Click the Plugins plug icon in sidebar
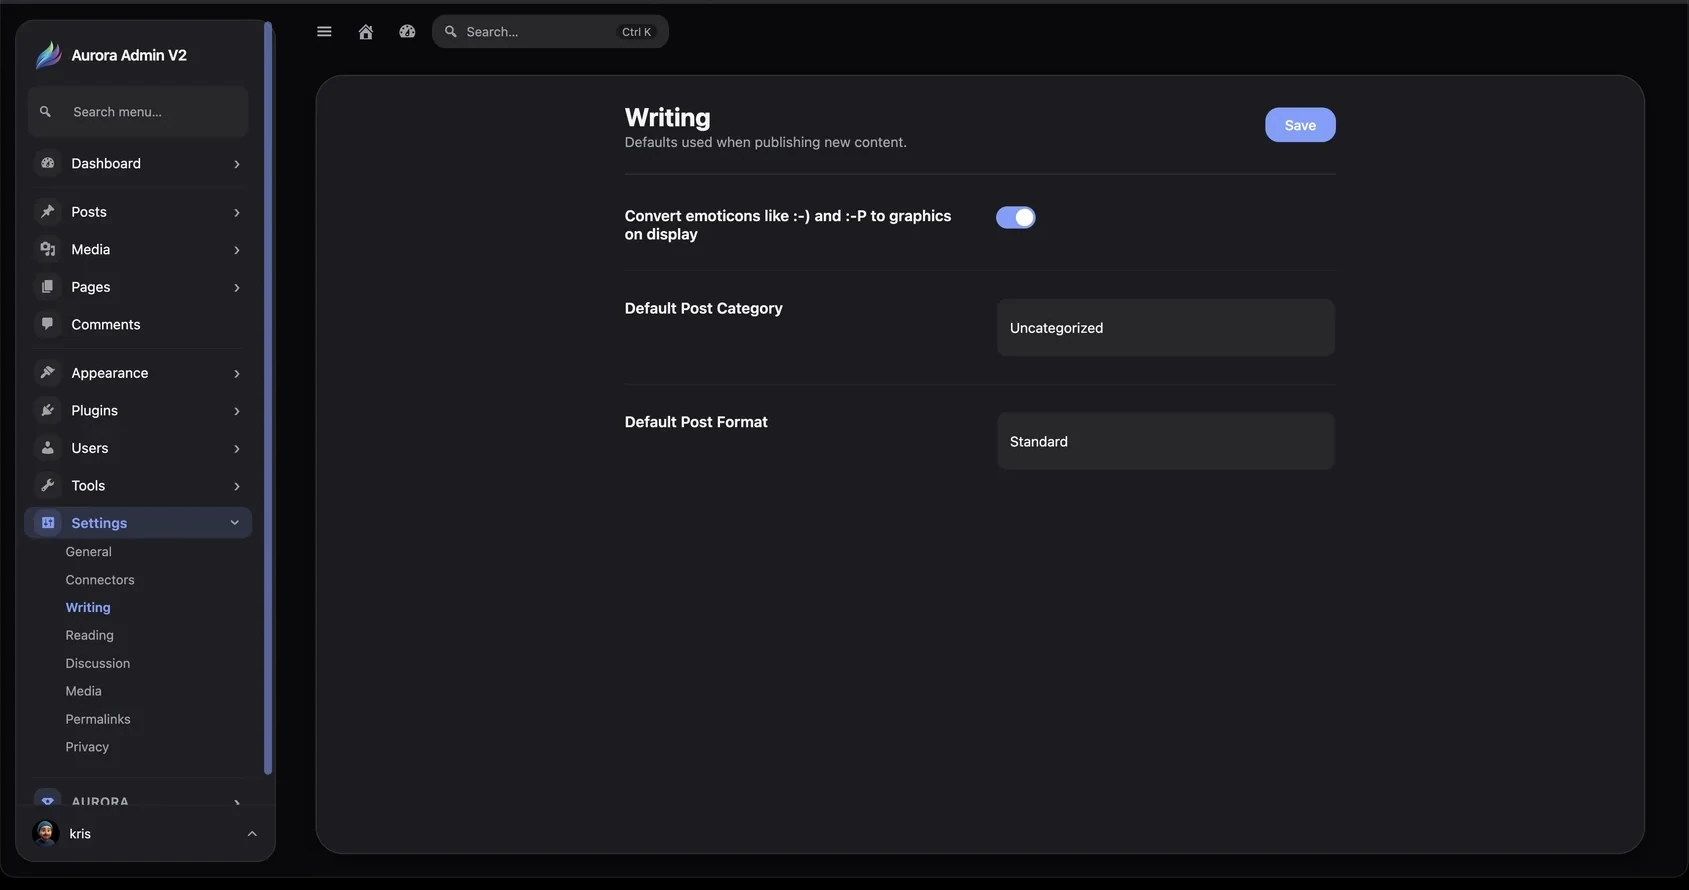1689x890 pixels. click(x=47, y=410)
